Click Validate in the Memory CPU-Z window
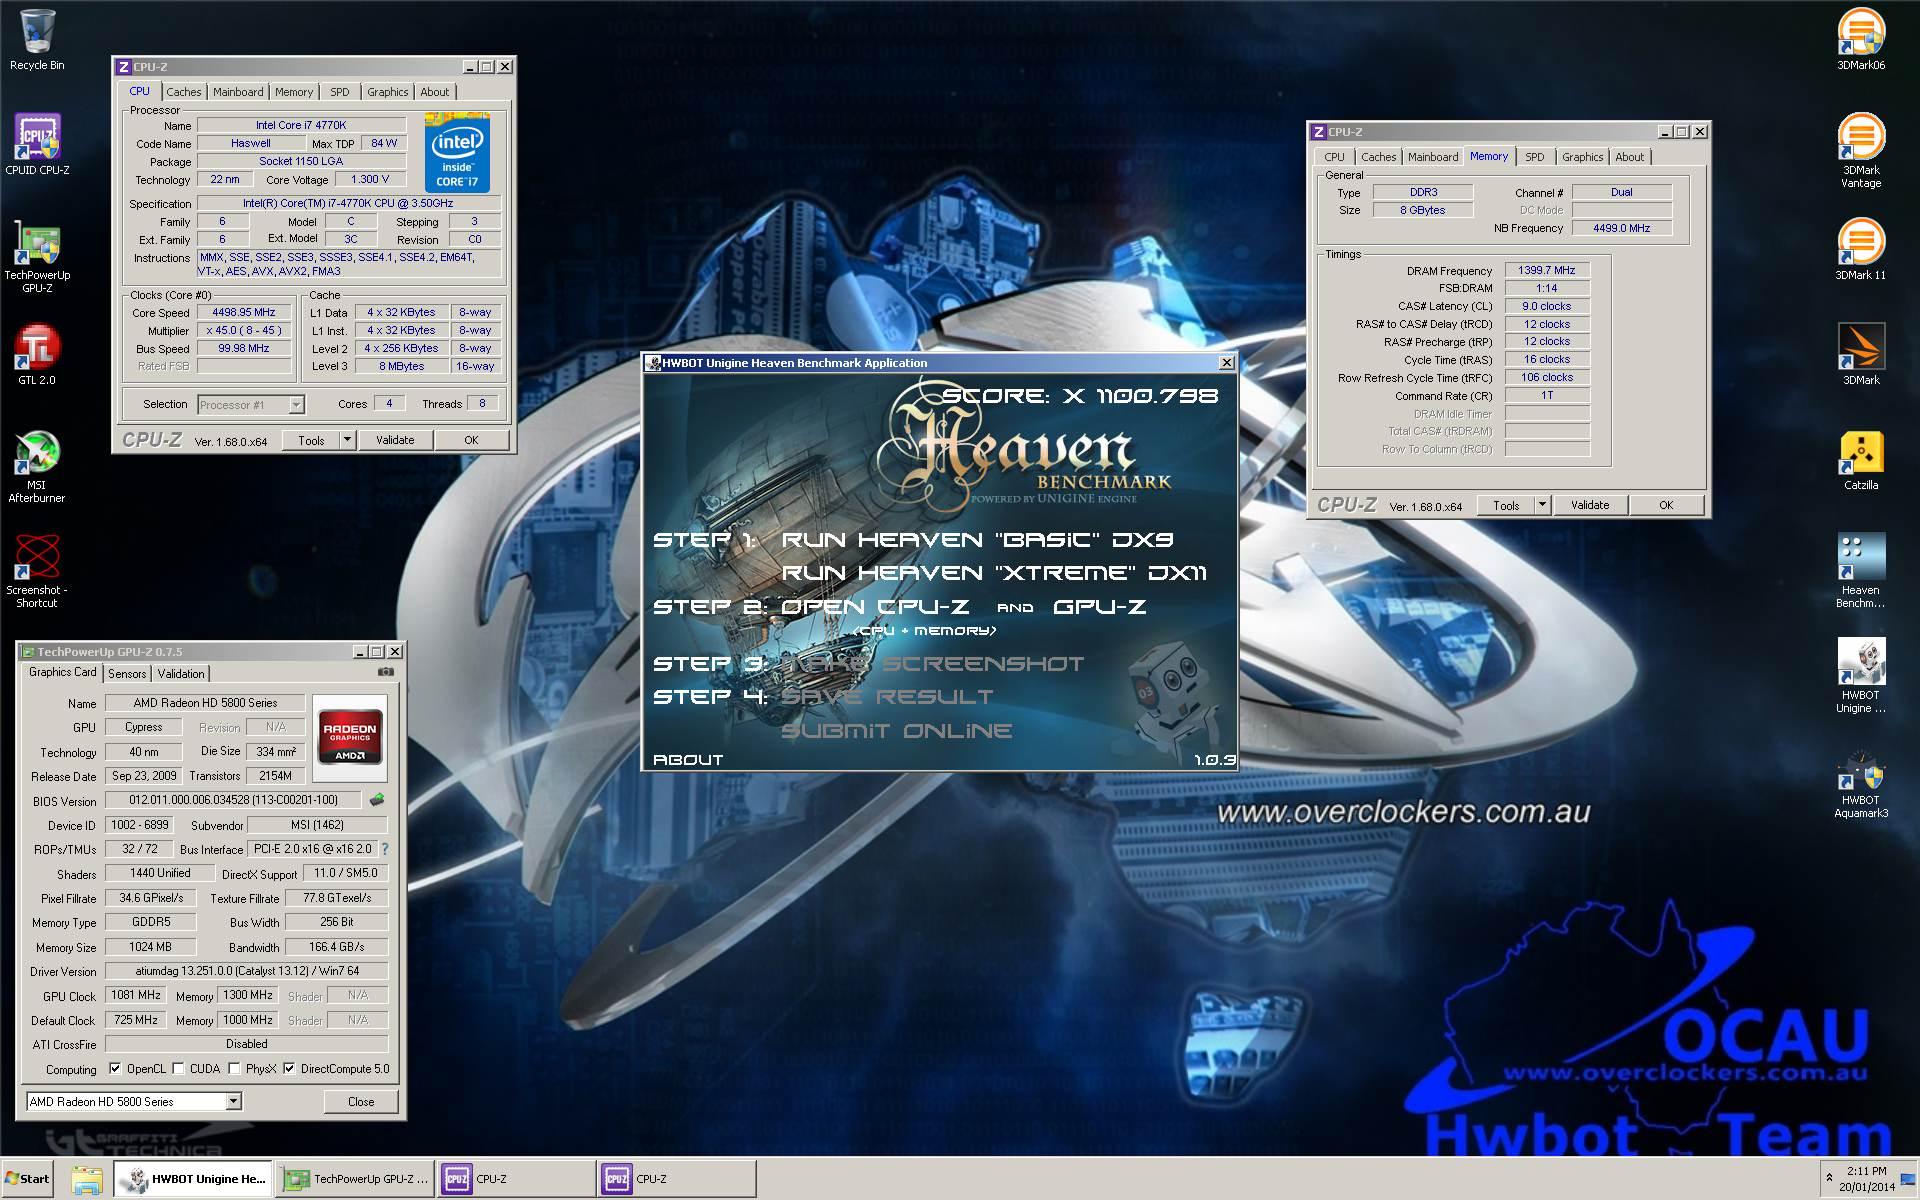This screenshot has height=1200, width=1920. pyautogui.click(x=1590, y=505)
